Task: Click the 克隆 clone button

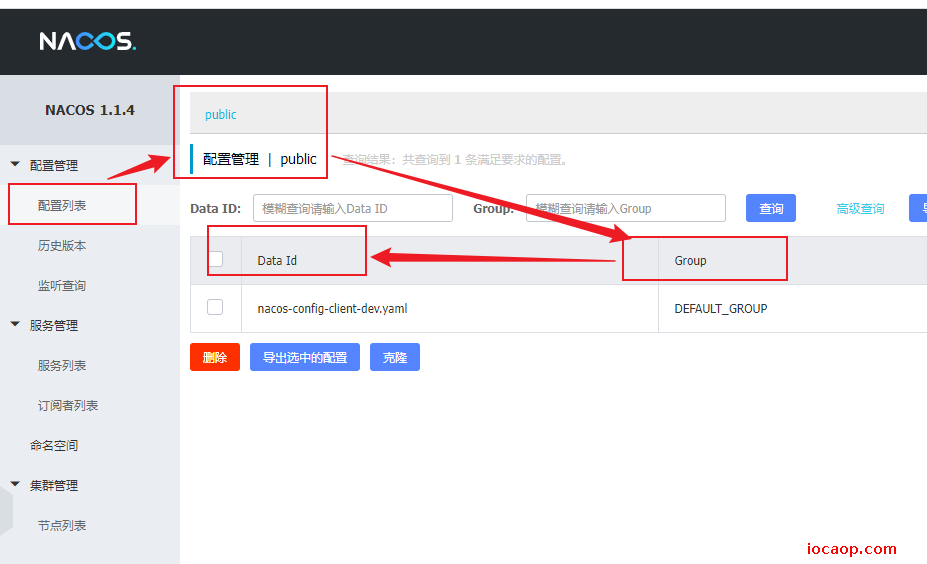Action: click(395, 357)
